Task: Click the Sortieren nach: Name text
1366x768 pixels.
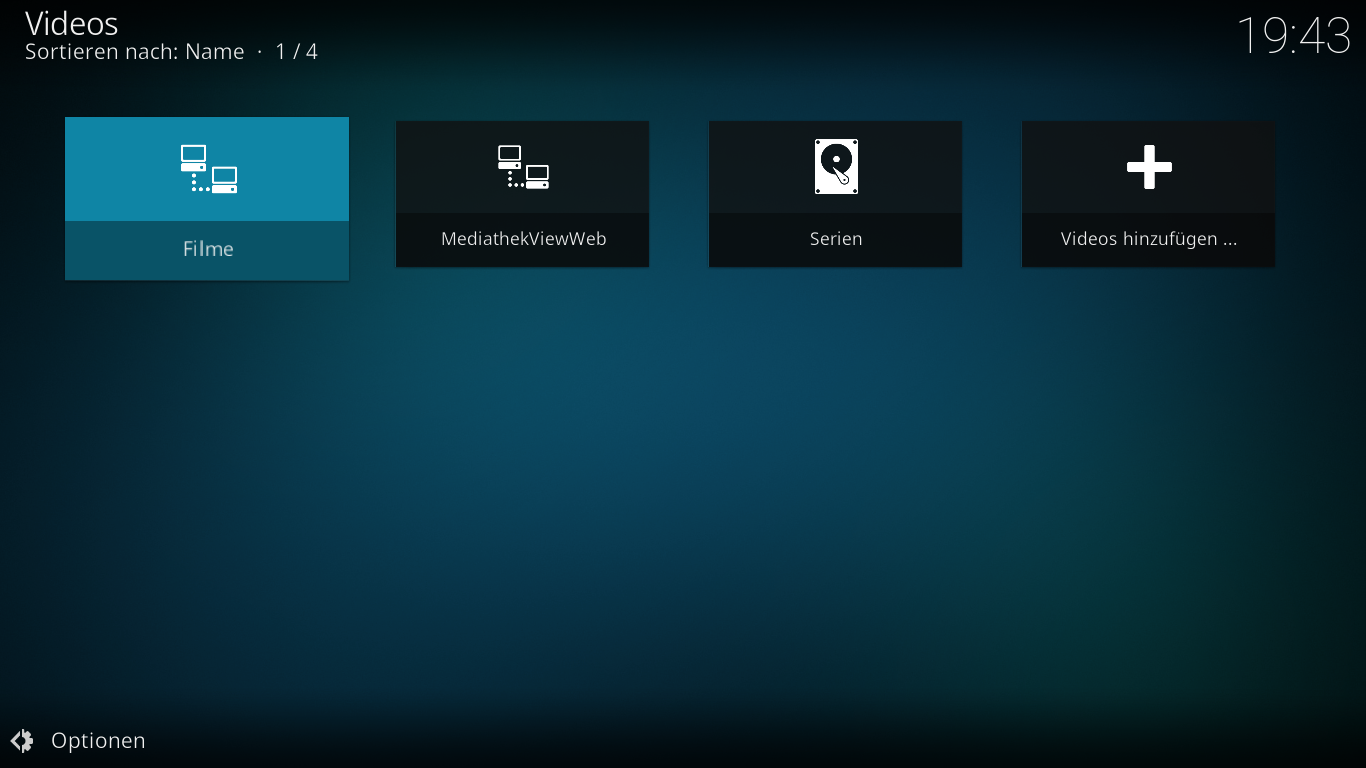Action: tap(135, 52)
